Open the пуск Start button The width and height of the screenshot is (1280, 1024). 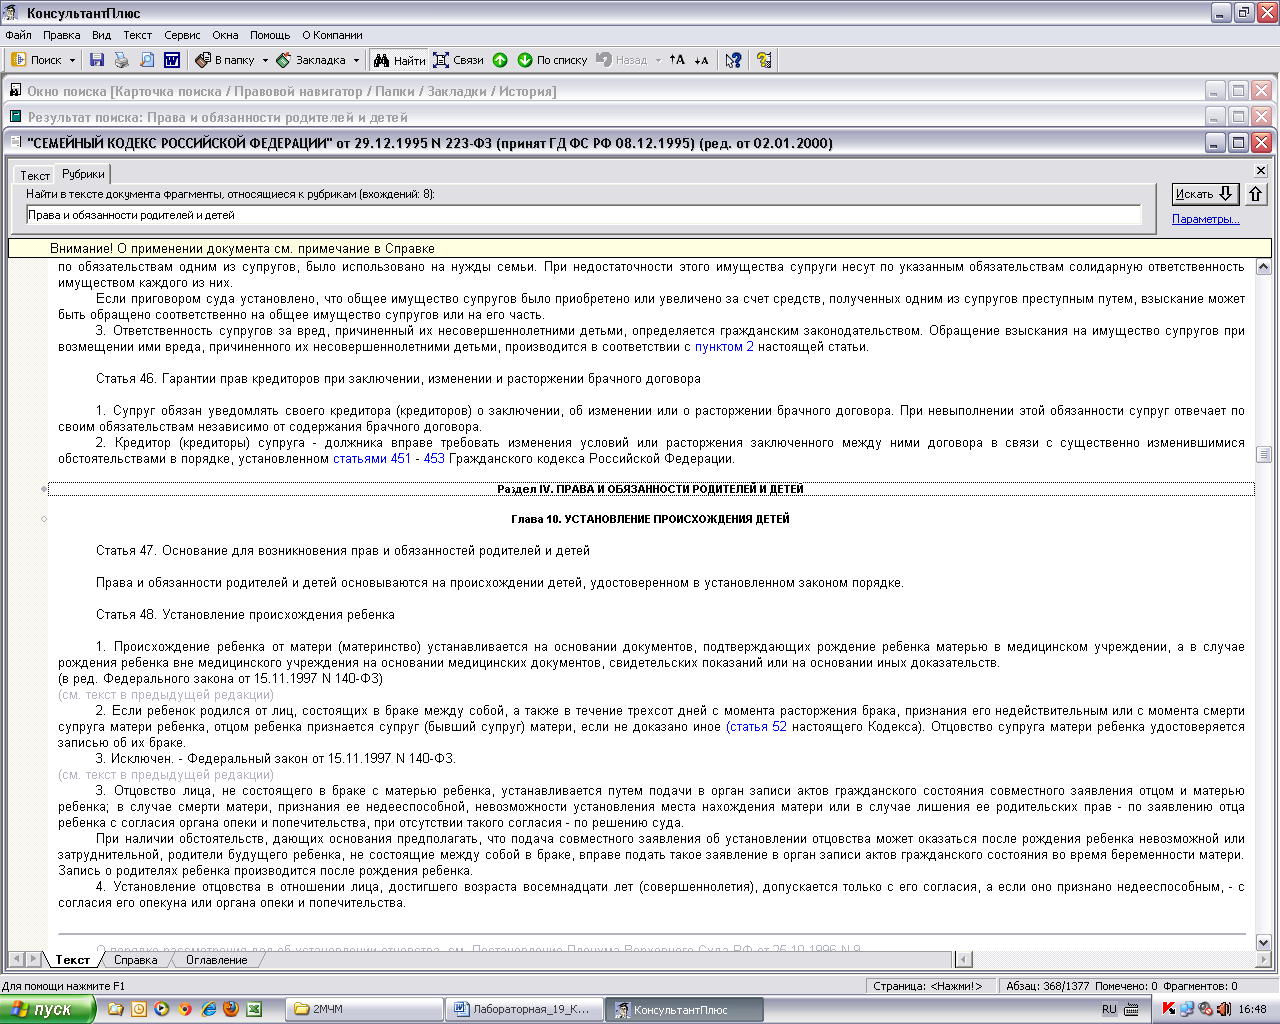click(x=47, y=1009)
